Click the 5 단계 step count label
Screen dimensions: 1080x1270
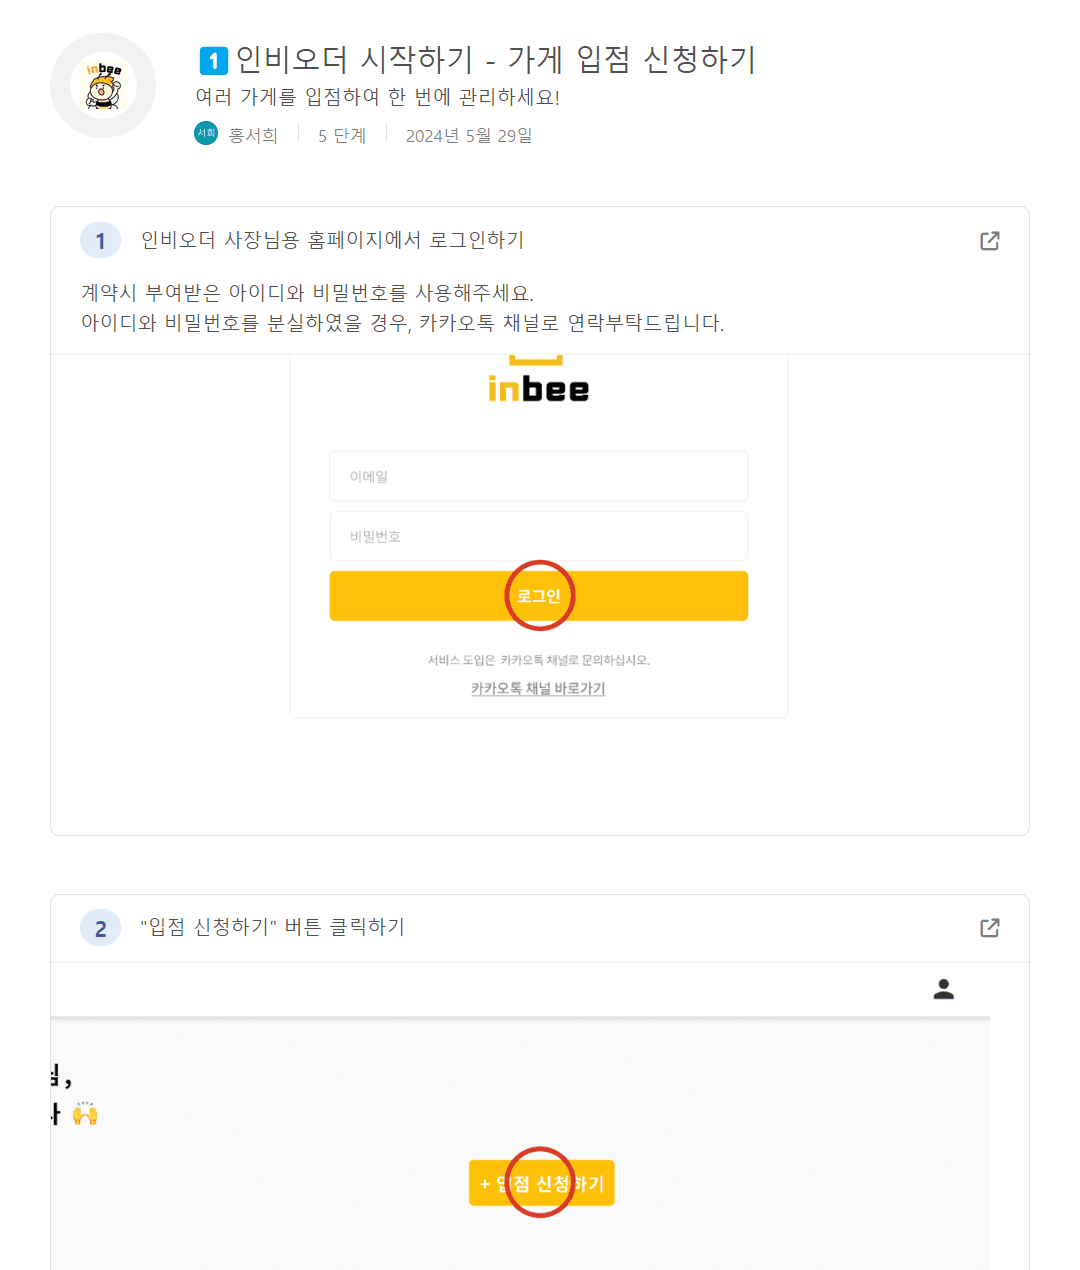(x=342, y=135)
